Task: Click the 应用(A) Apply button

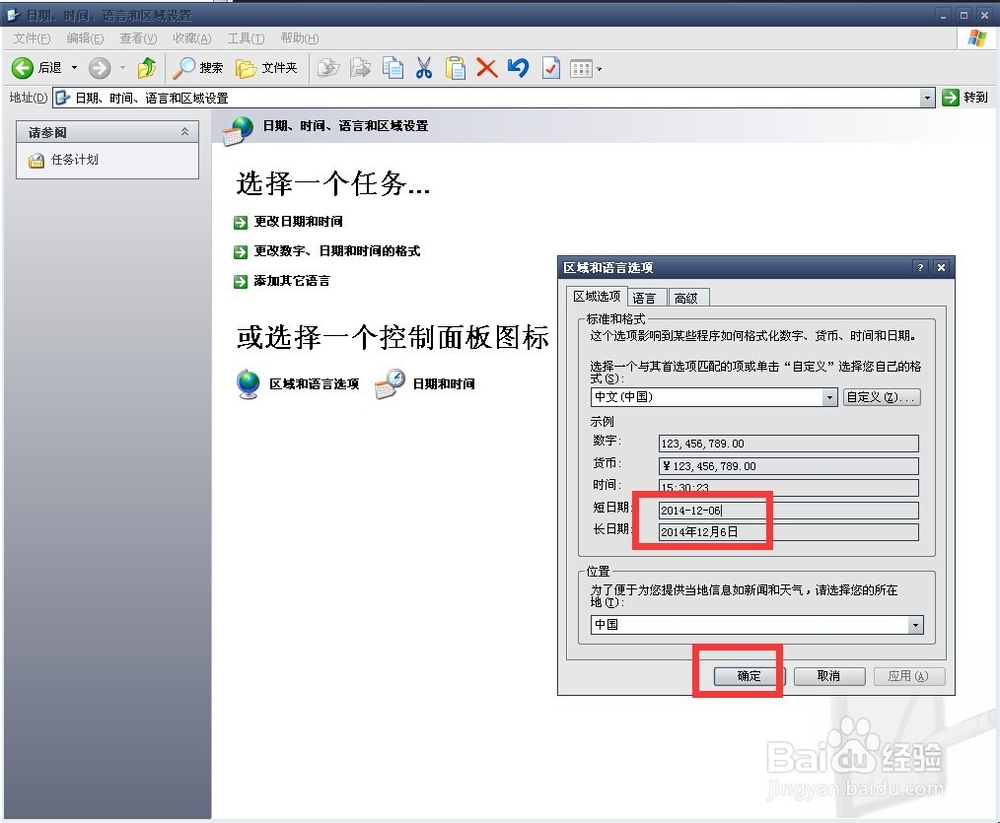Action: pyautogui.click(x=908, y=676)
